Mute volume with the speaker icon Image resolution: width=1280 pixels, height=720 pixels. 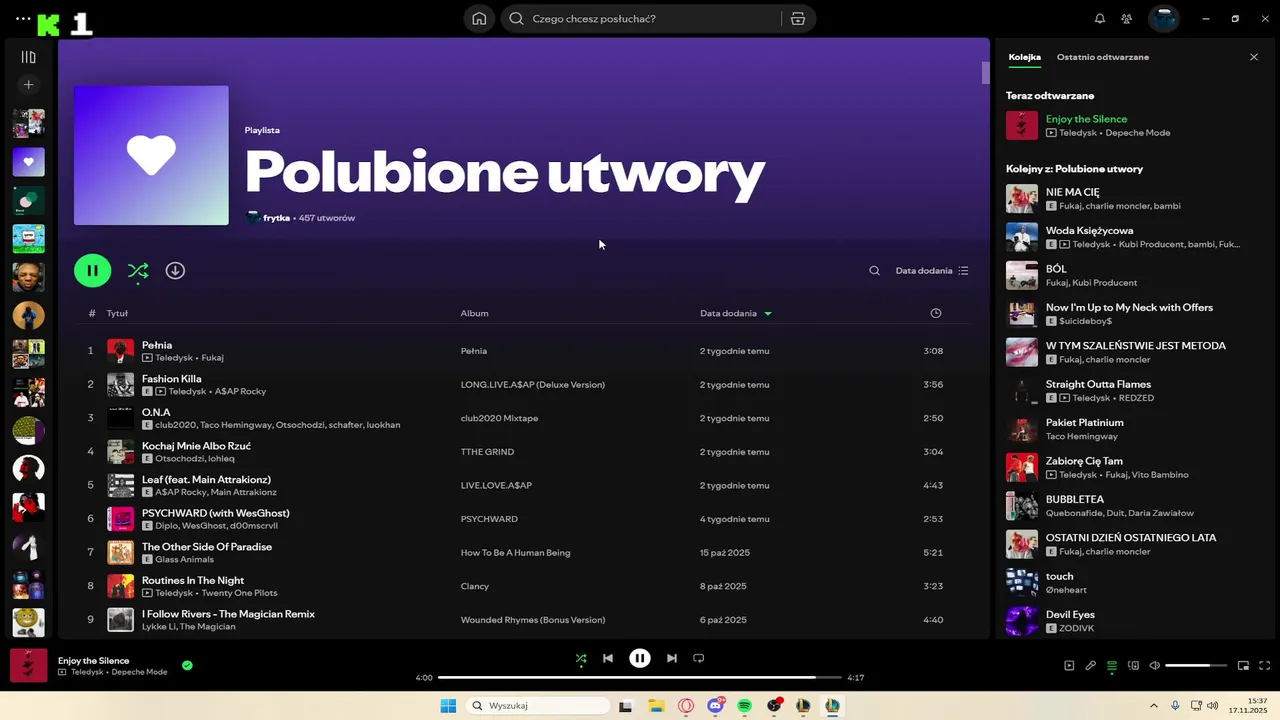click(x=1154, y=666)
